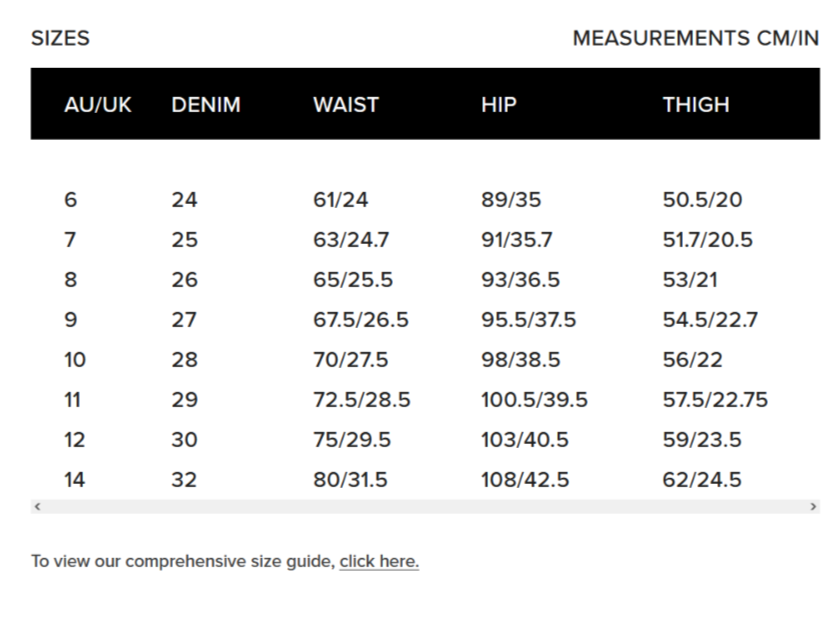Select AU/UK size 14 cell
Screen dimensions: 840x626
(75, 480)
